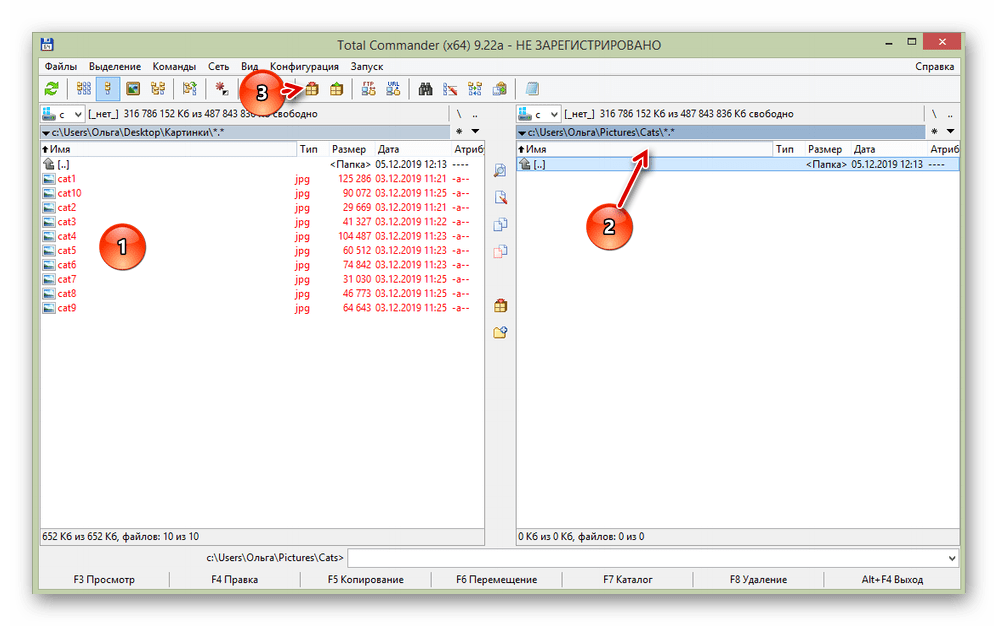Select file cat1 in left panel

[x=66, y=179]
